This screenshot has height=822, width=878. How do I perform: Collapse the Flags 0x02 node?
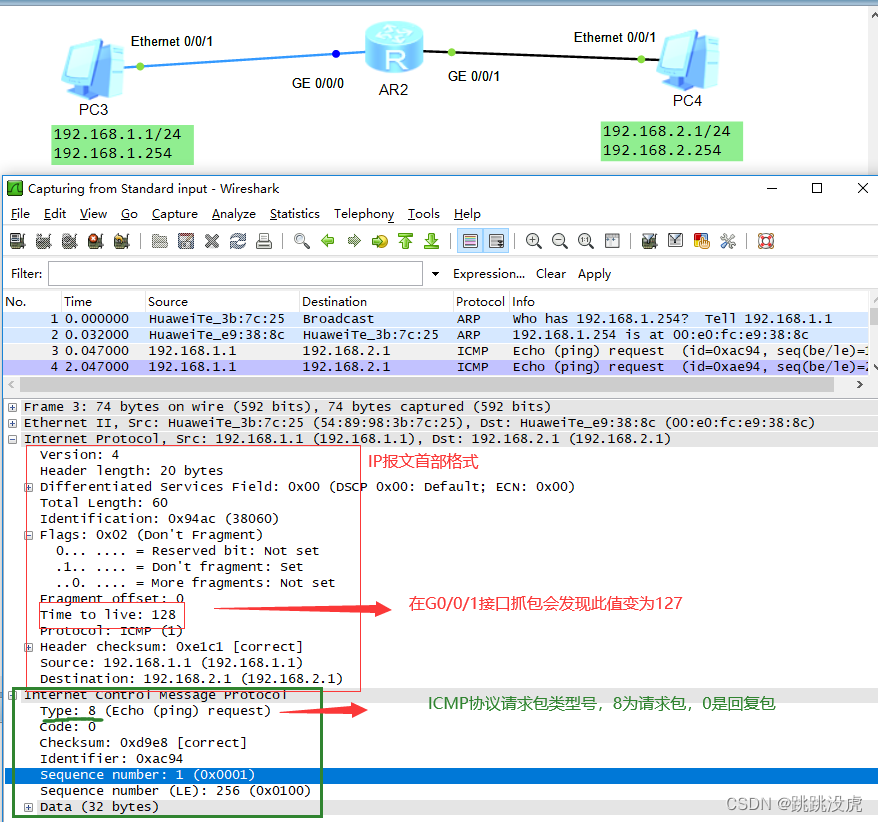click(x=29, y=535)
